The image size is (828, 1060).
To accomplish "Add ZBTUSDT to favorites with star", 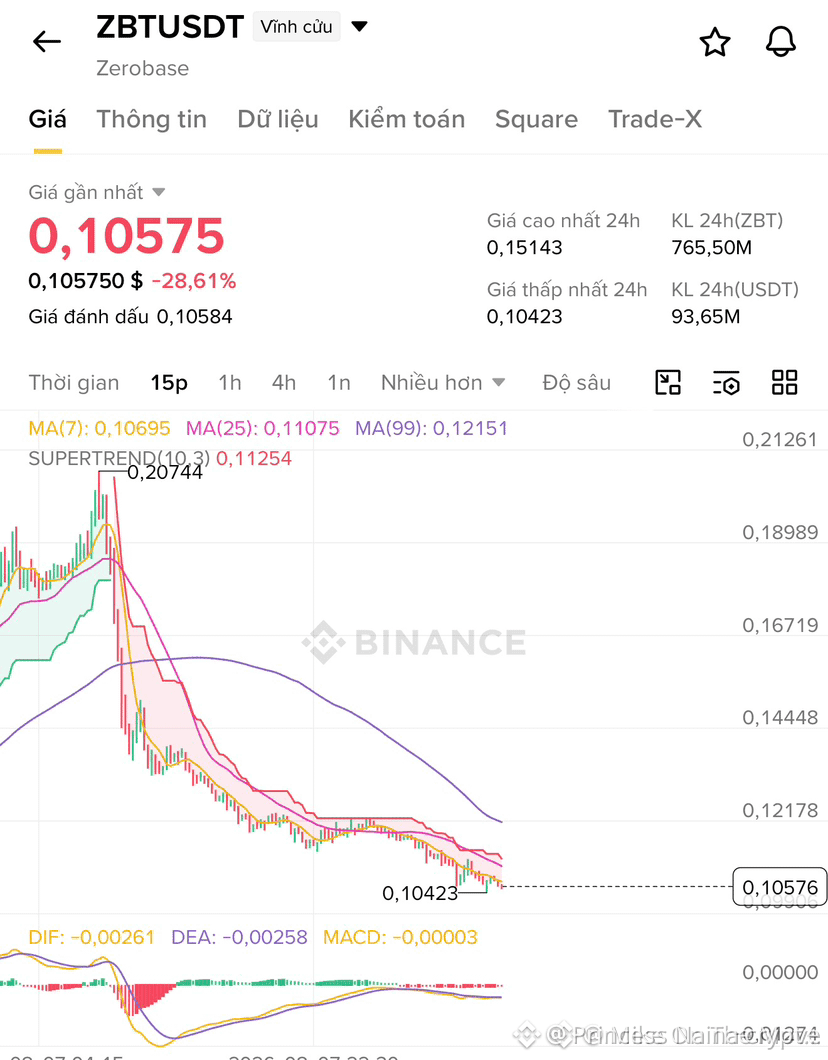I will (x=714, y=42).
